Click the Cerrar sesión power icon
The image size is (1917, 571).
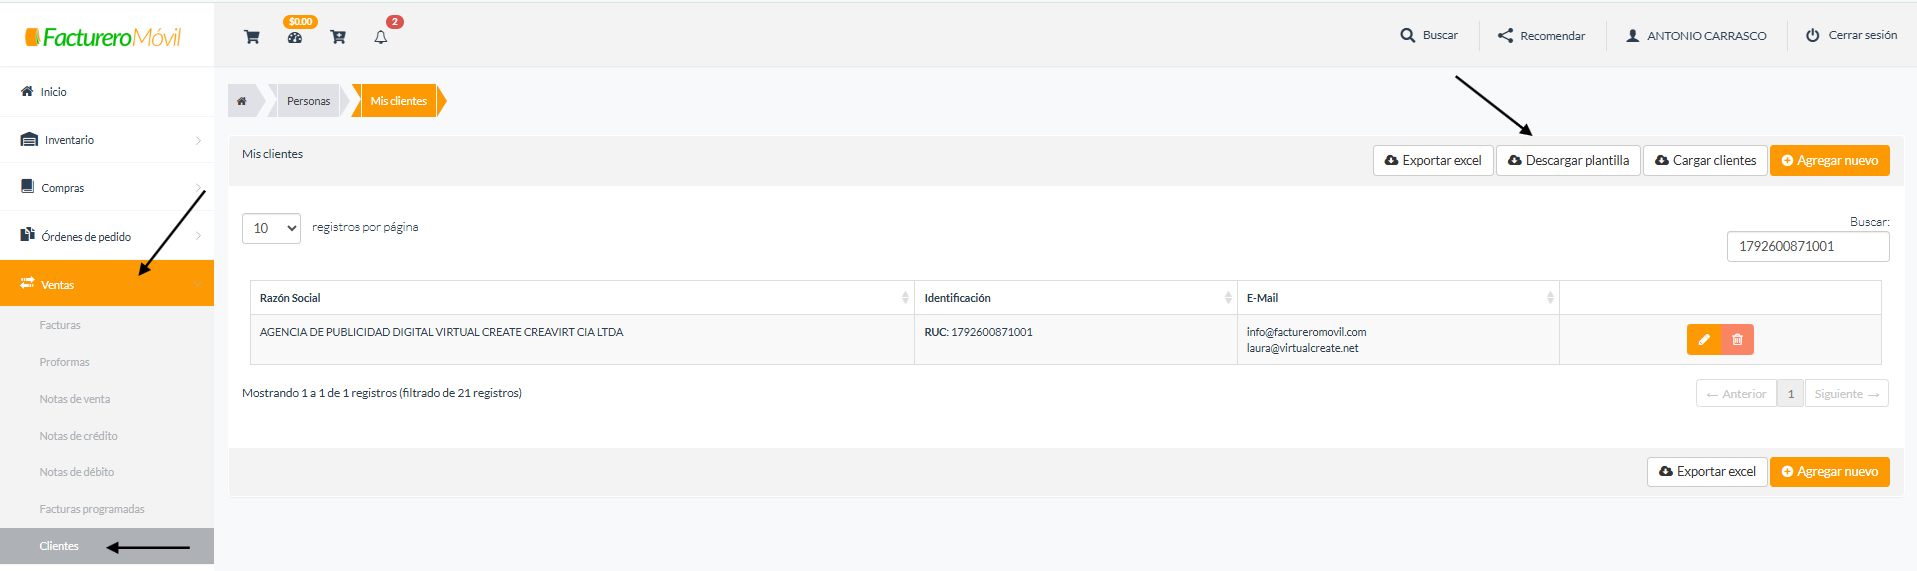point(1812,35)
